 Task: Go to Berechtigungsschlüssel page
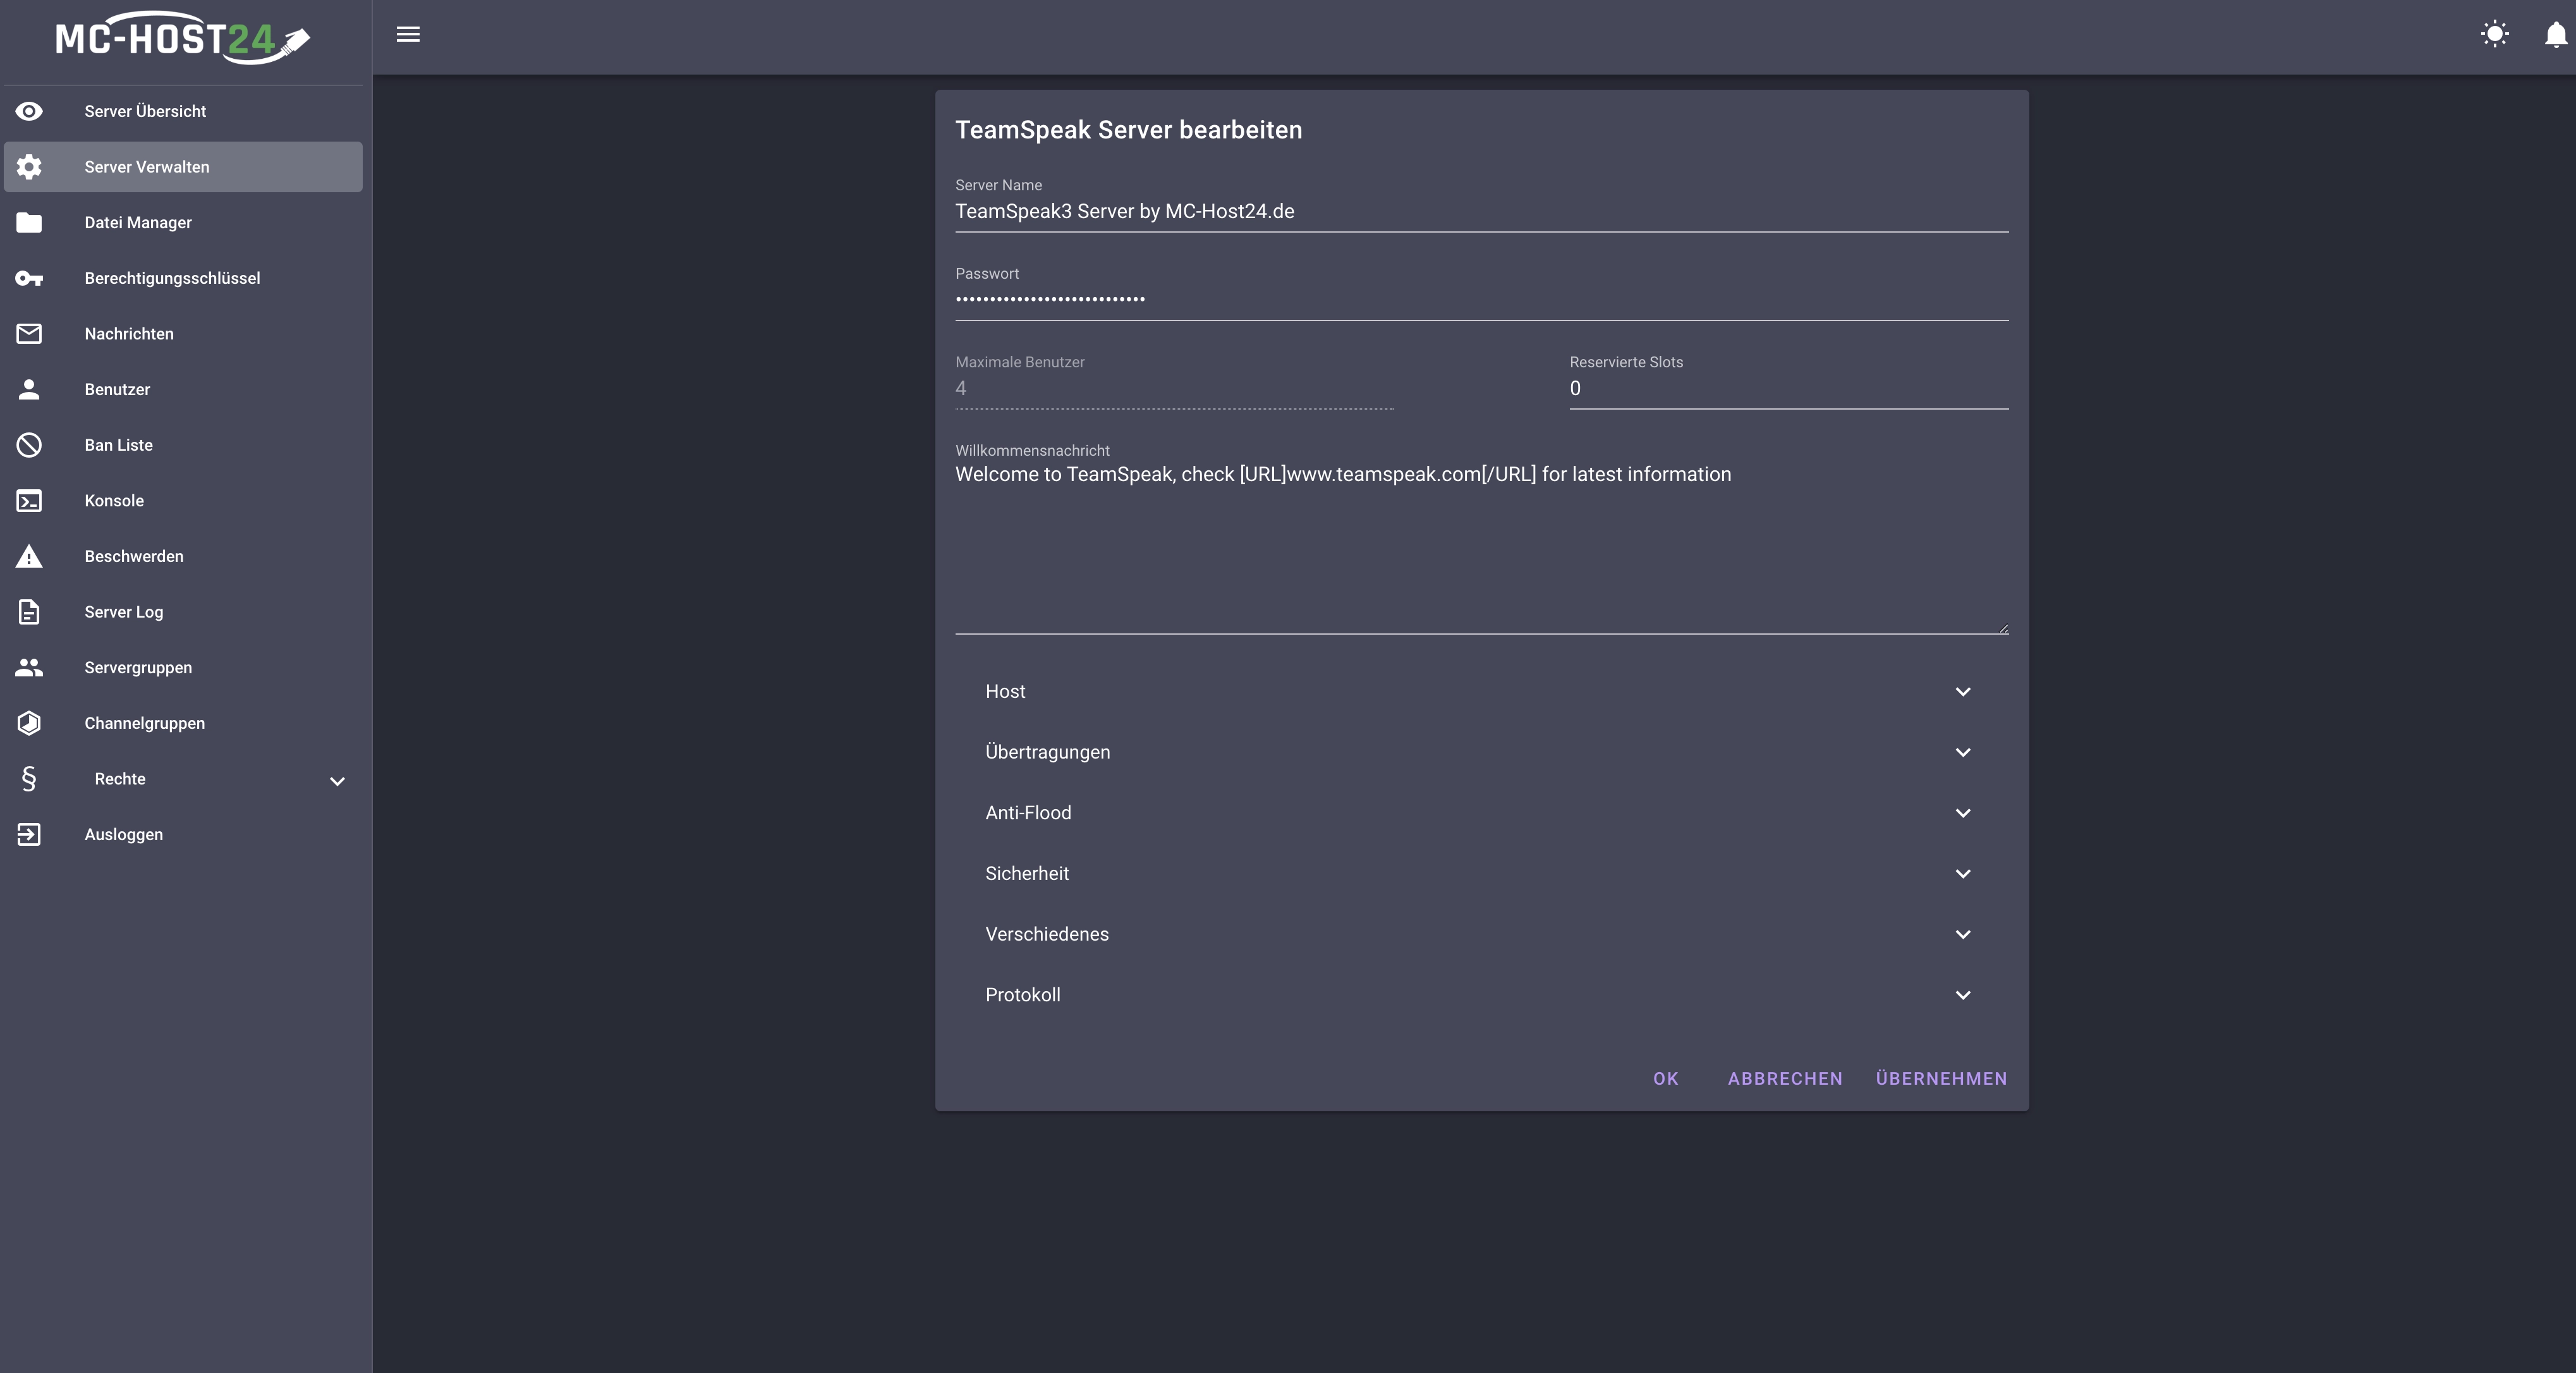183,278
